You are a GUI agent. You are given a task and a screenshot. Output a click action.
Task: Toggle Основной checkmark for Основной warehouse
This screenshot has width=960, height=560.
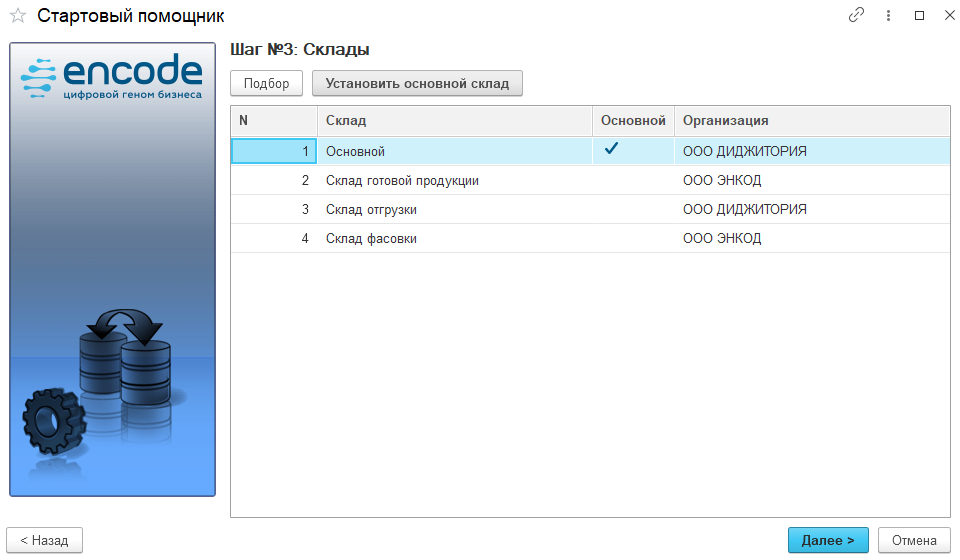(x=612, y=150)
